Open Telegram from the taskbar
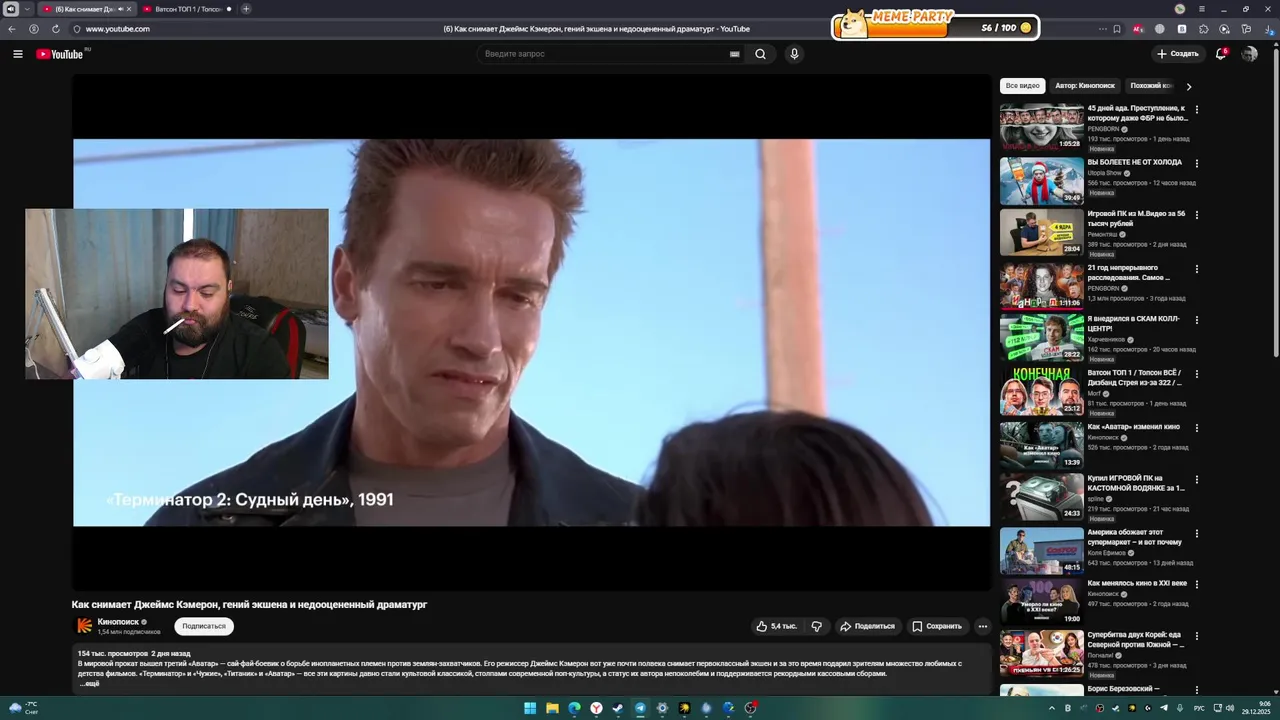Viewport: 1280px width, 720px height. coord(640,708)
